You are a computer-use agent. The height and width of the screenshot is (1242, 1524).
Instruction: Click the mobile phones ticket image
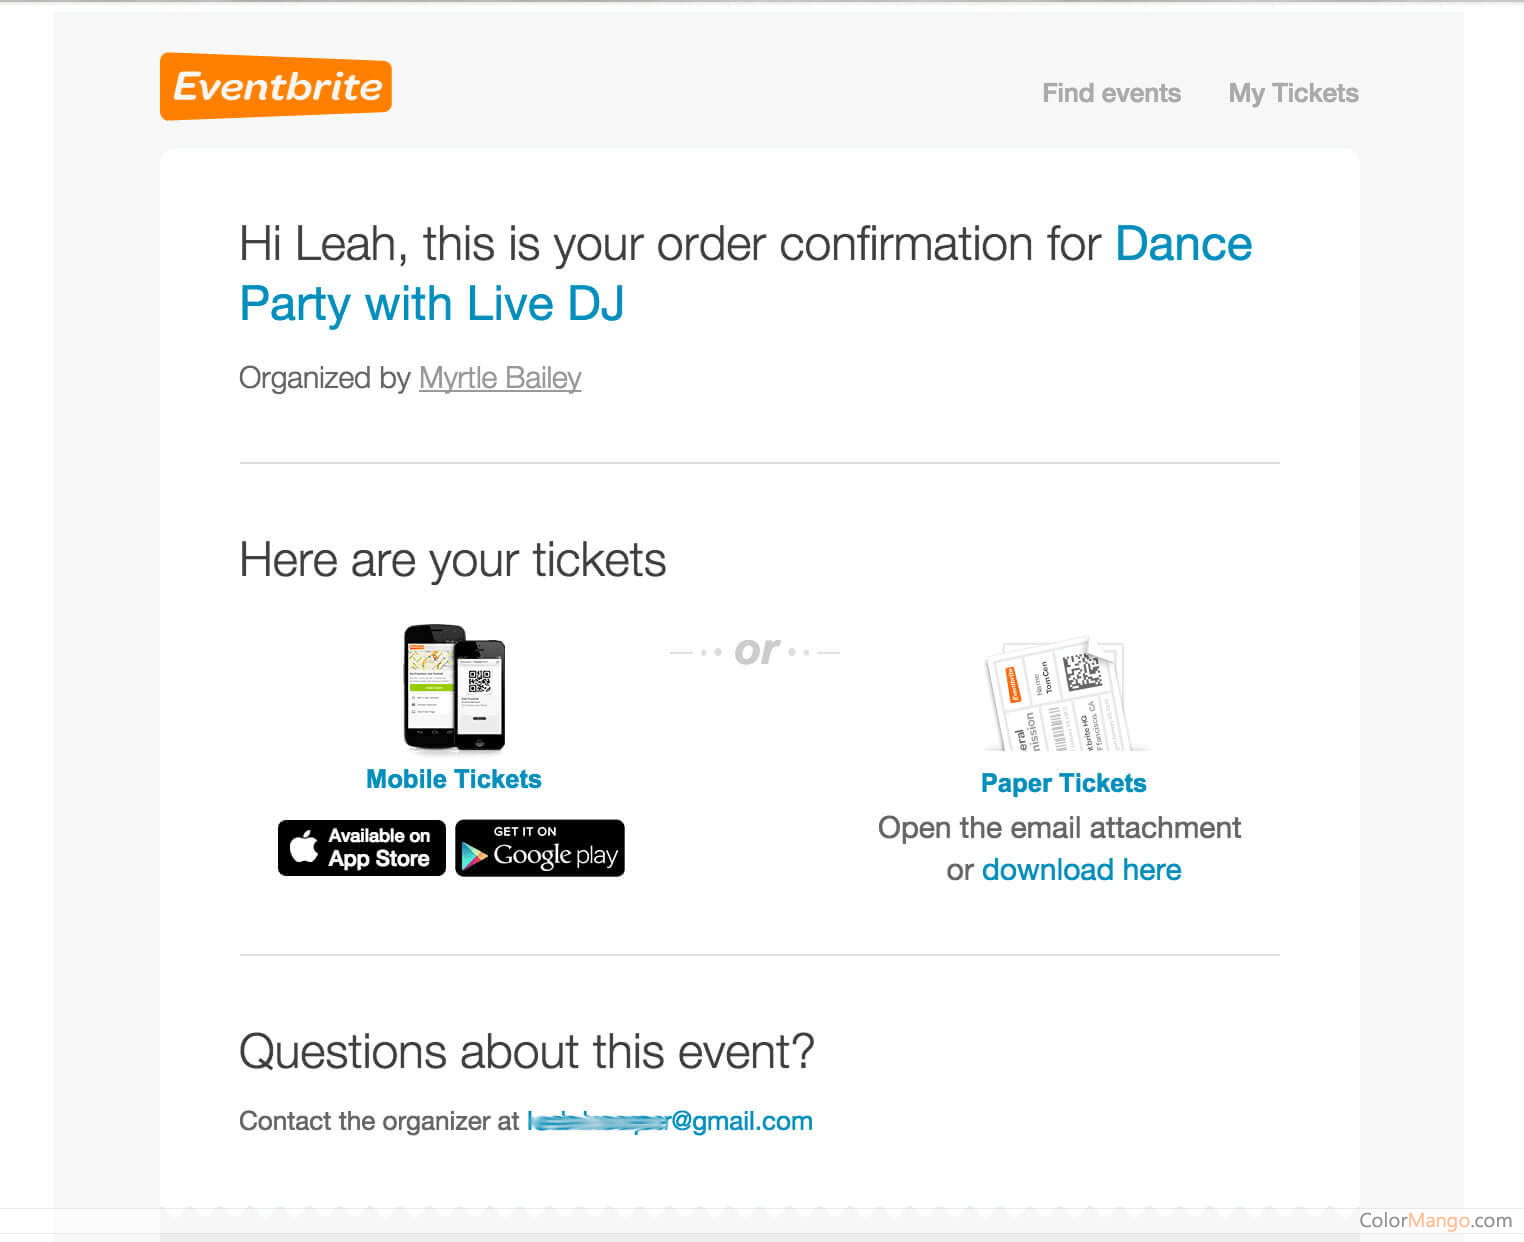(454, 688)
